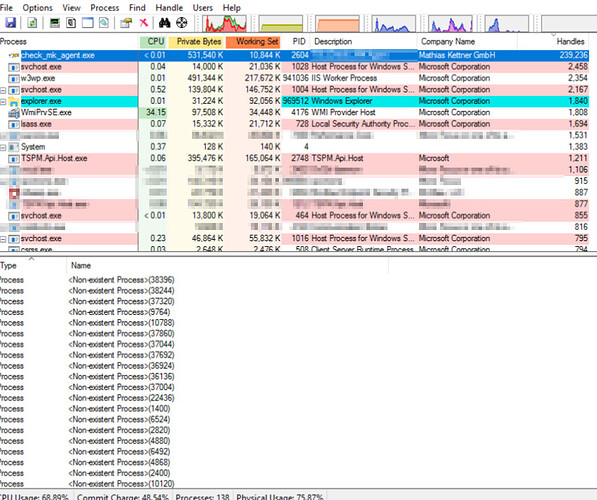Open the Find menu
The width and height of the screenshot is (597, 500).
[x=137, y=8]
